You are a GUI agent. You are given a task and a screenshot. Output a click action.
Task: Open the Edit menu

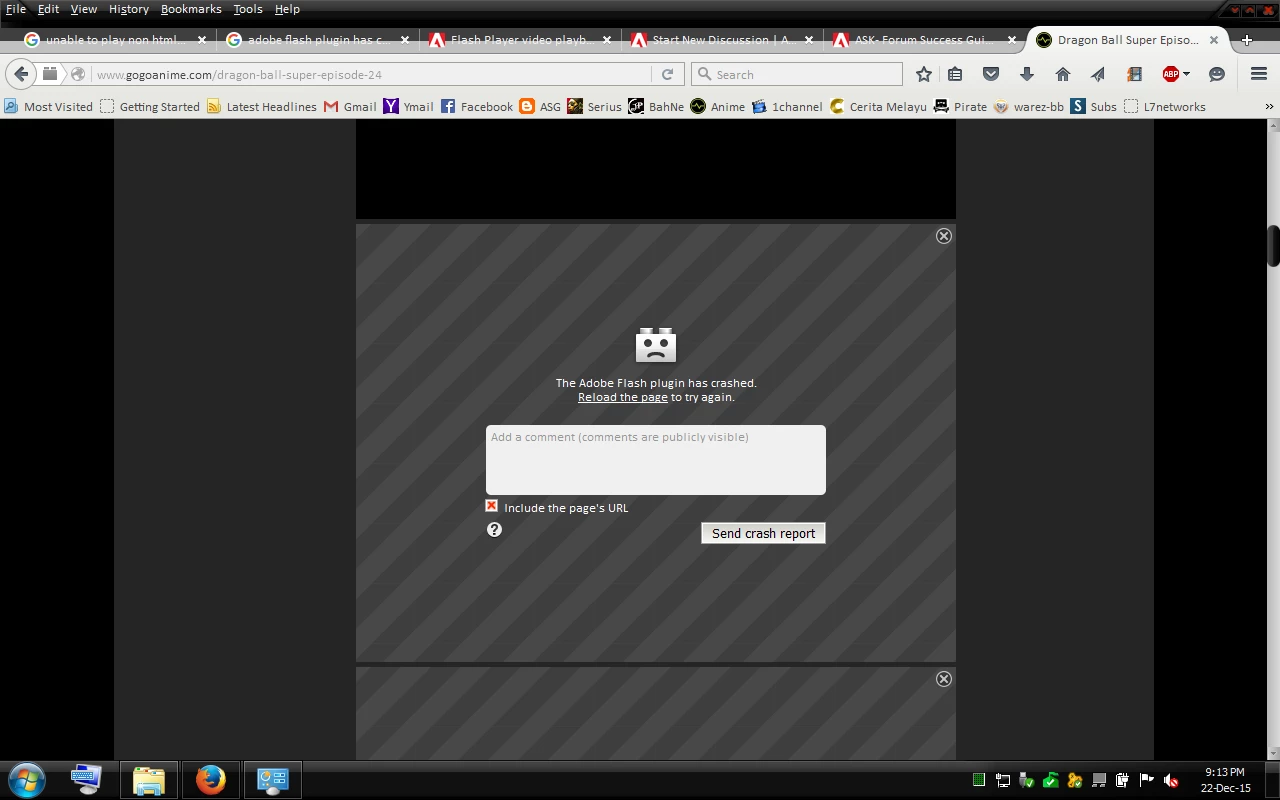point(48,9)
